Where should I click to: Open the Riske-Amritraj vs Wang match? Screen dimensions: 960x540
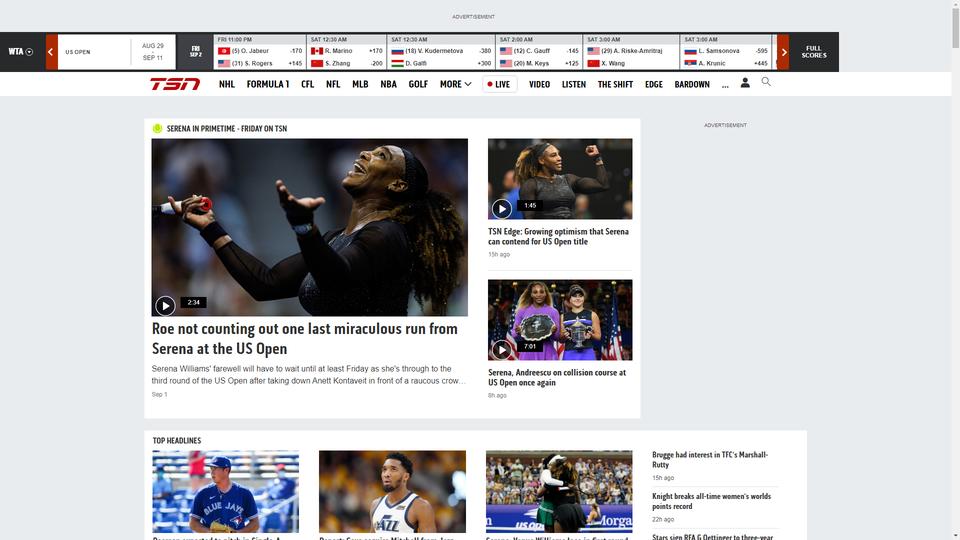tap(631, 52)
